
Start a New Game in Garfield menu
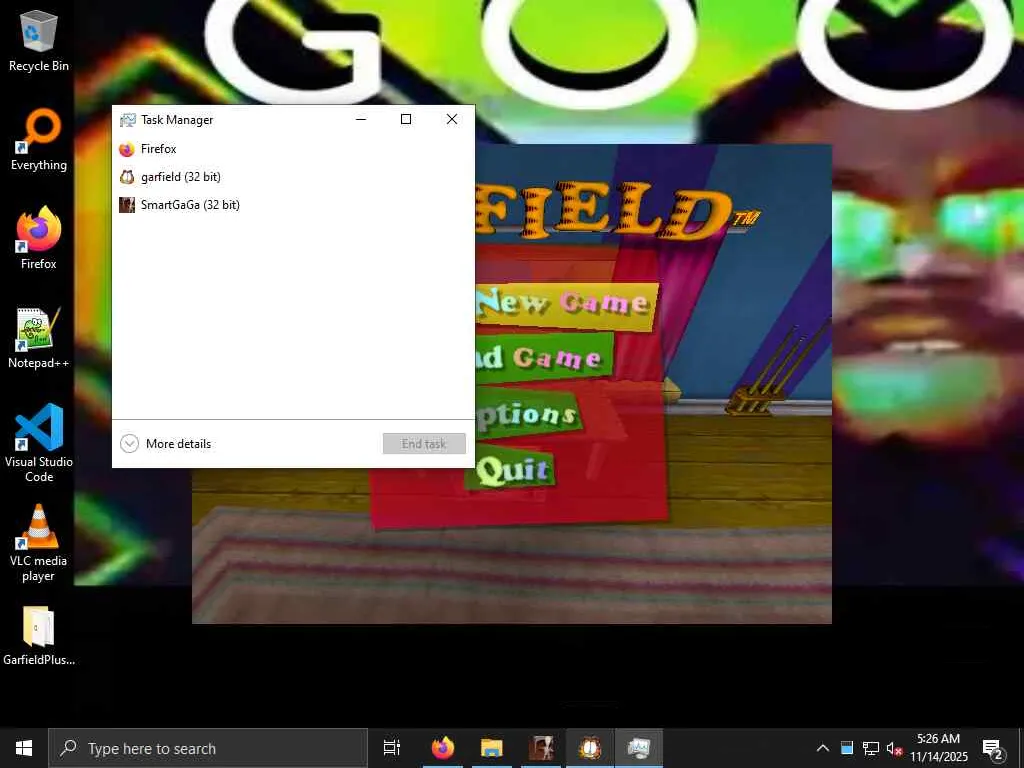(566, 305)
